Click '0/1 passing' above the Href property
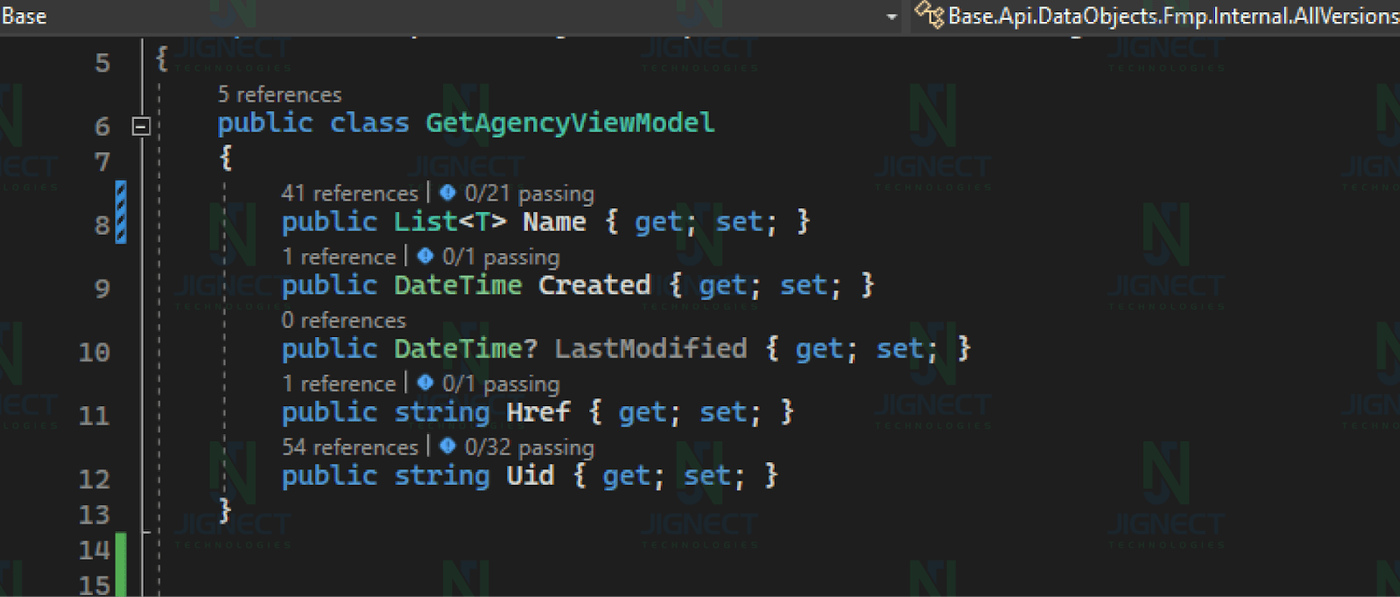This screenshot has height=597, width=1400. click(x=499, y=384)
